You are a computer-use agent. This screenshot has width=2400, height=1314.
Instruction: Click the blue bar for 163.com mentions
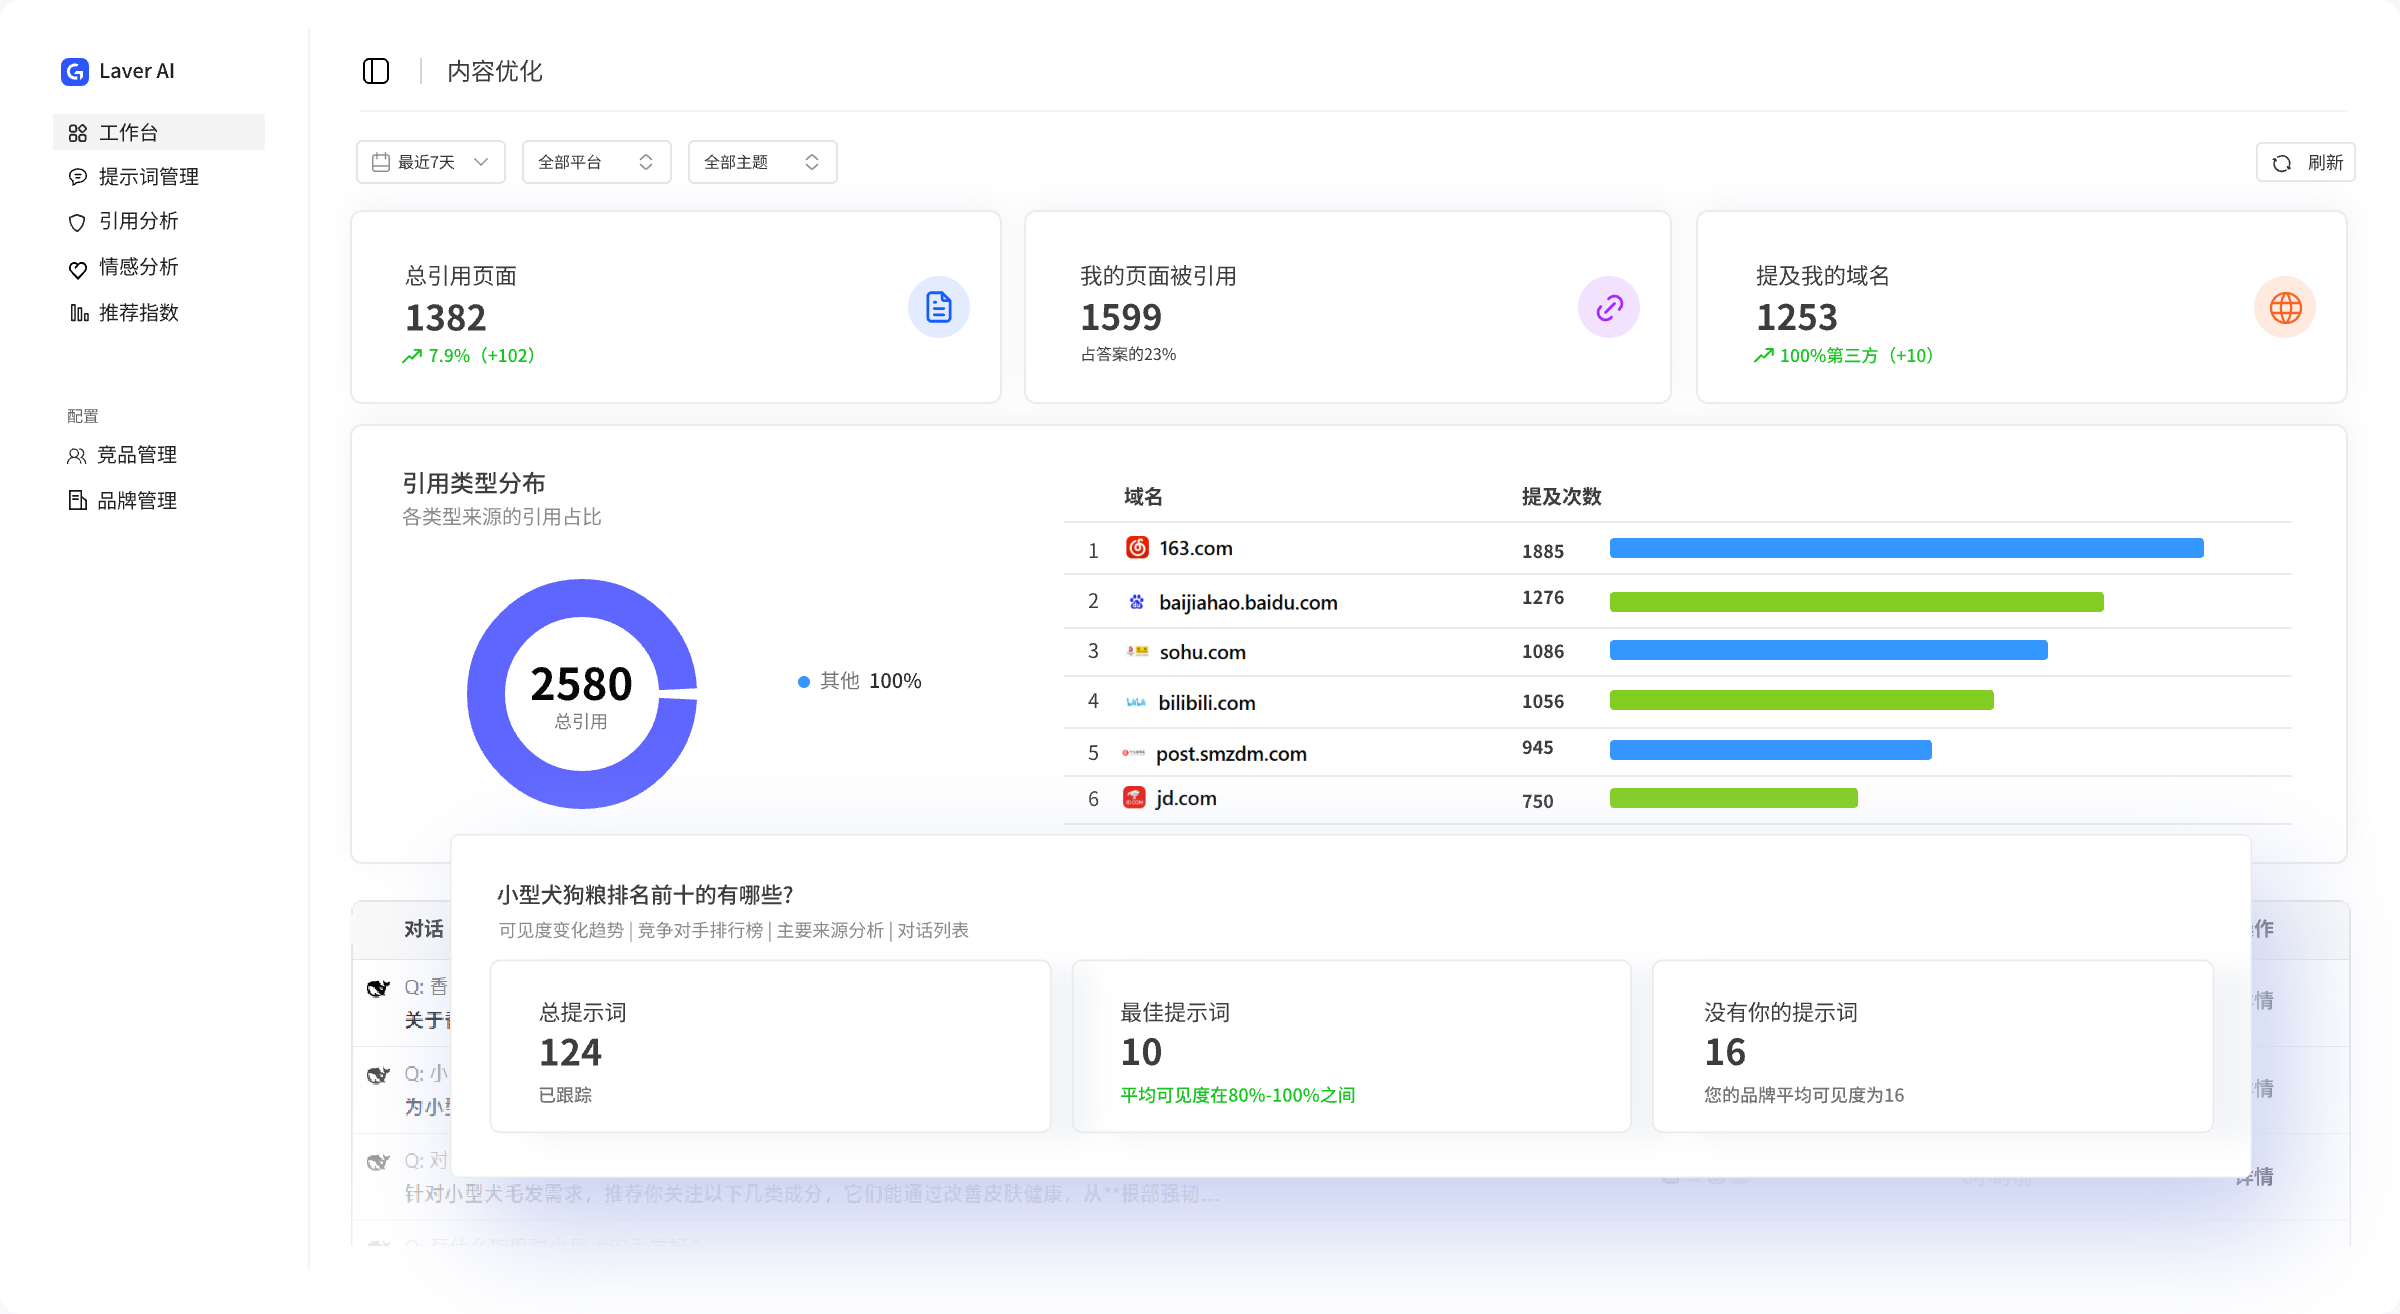(1906, 548)
